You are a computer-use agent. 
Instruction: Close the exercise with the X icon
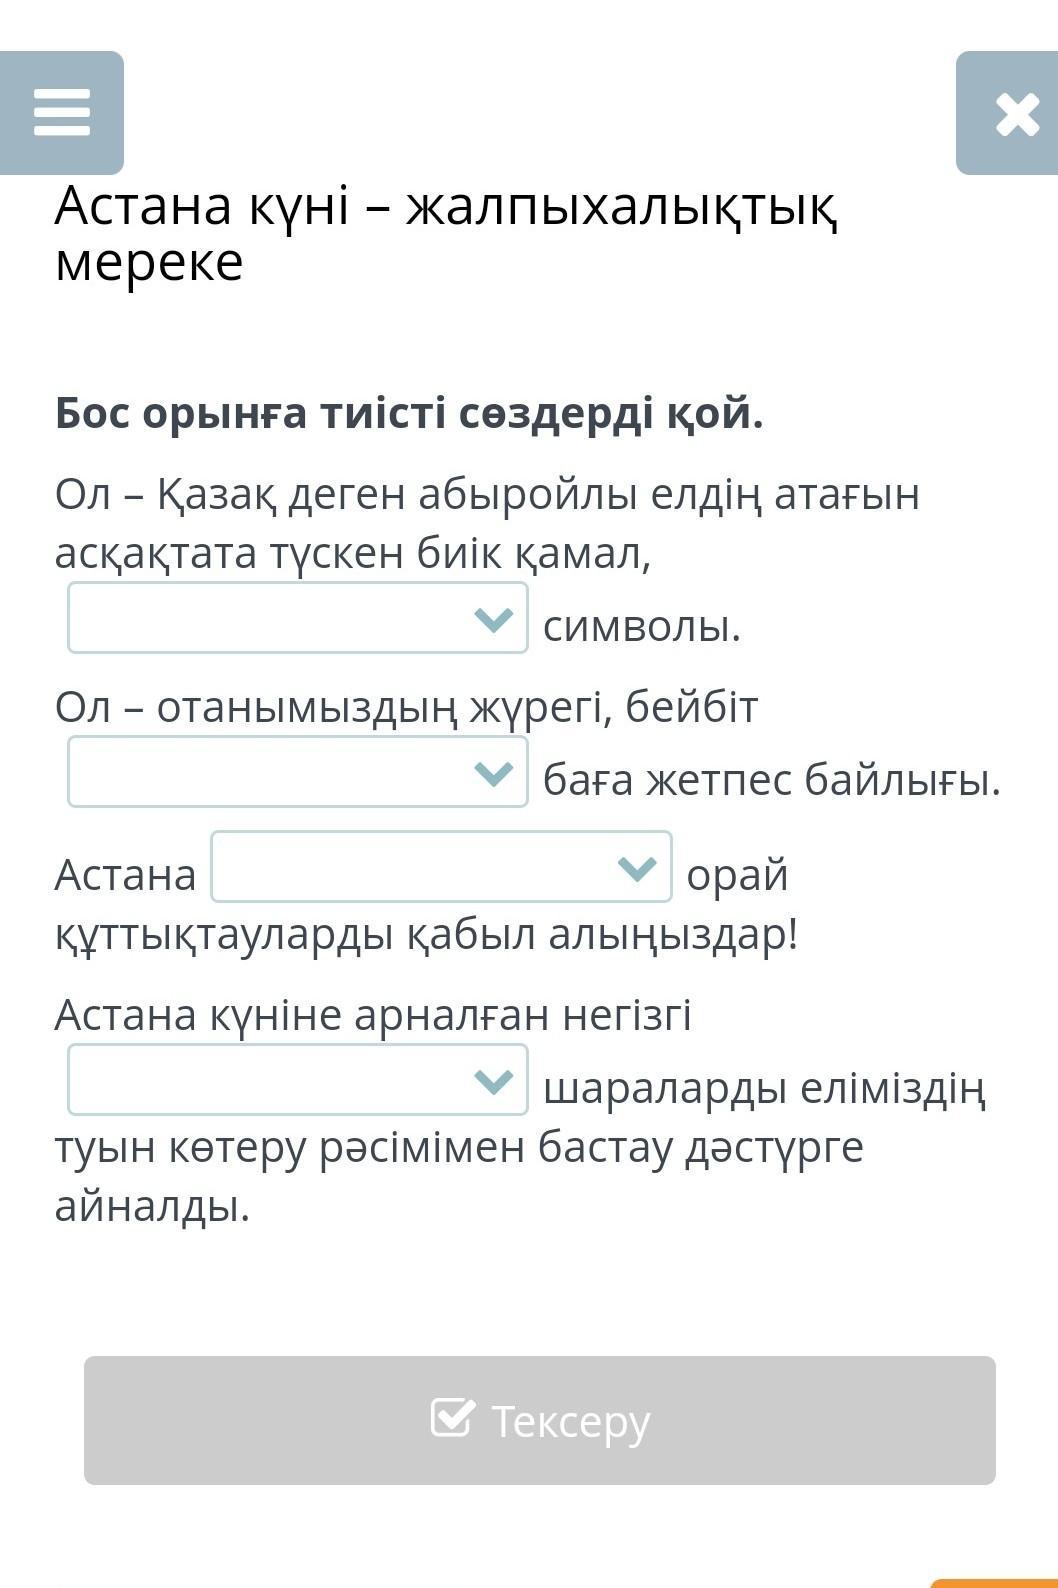[1007, 113]
